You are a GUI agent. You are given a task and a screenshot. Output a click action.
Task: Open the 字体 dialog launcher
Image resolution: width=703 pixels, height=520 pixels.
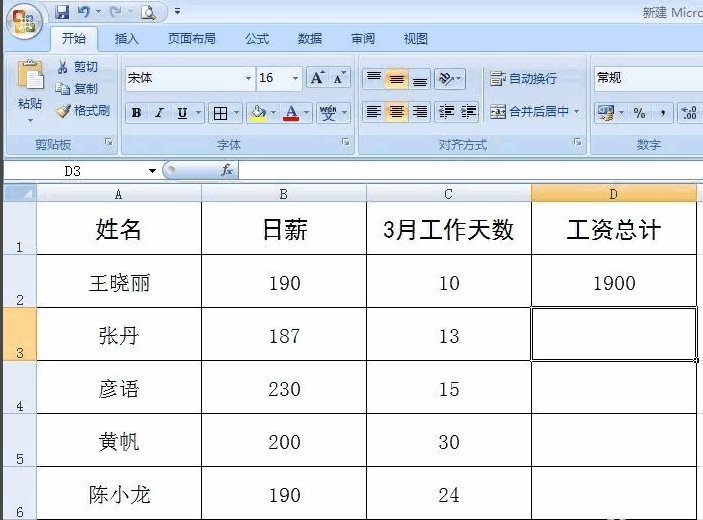coord(345,142)
